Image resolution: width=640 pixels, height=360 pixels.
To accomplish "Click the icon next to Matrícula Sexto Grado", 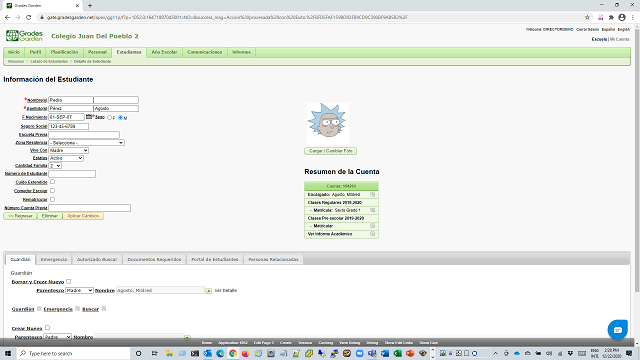I will tap(372, 210).
